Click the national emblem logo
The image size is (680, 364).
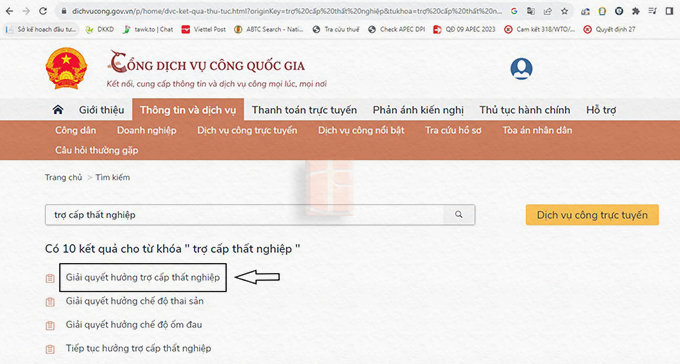(66, 69)
